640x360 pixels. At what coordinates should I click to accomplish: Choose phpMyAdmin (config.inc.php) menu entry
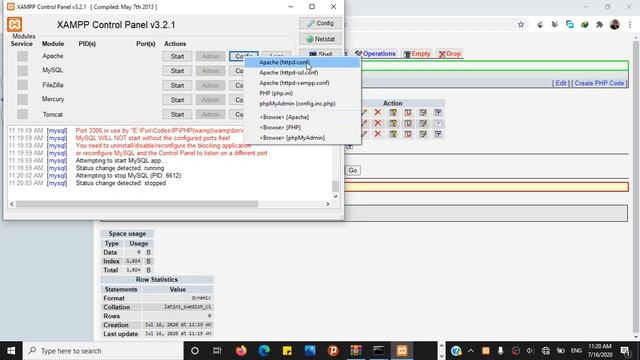pos(302,104)
